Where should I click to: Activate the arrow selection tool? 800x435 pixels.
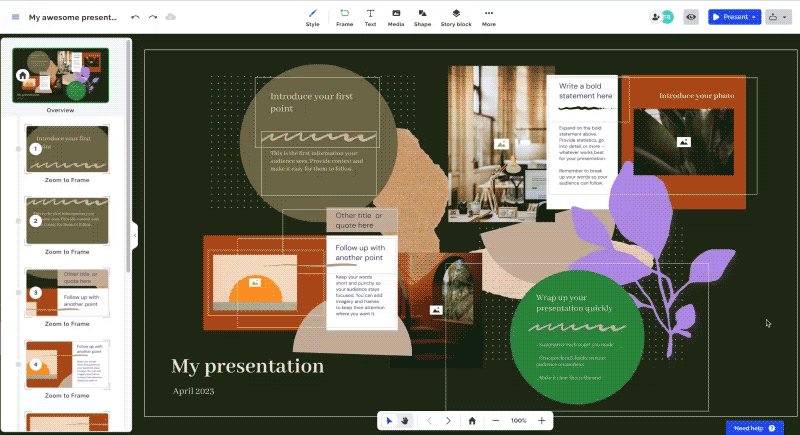[389, 421]
